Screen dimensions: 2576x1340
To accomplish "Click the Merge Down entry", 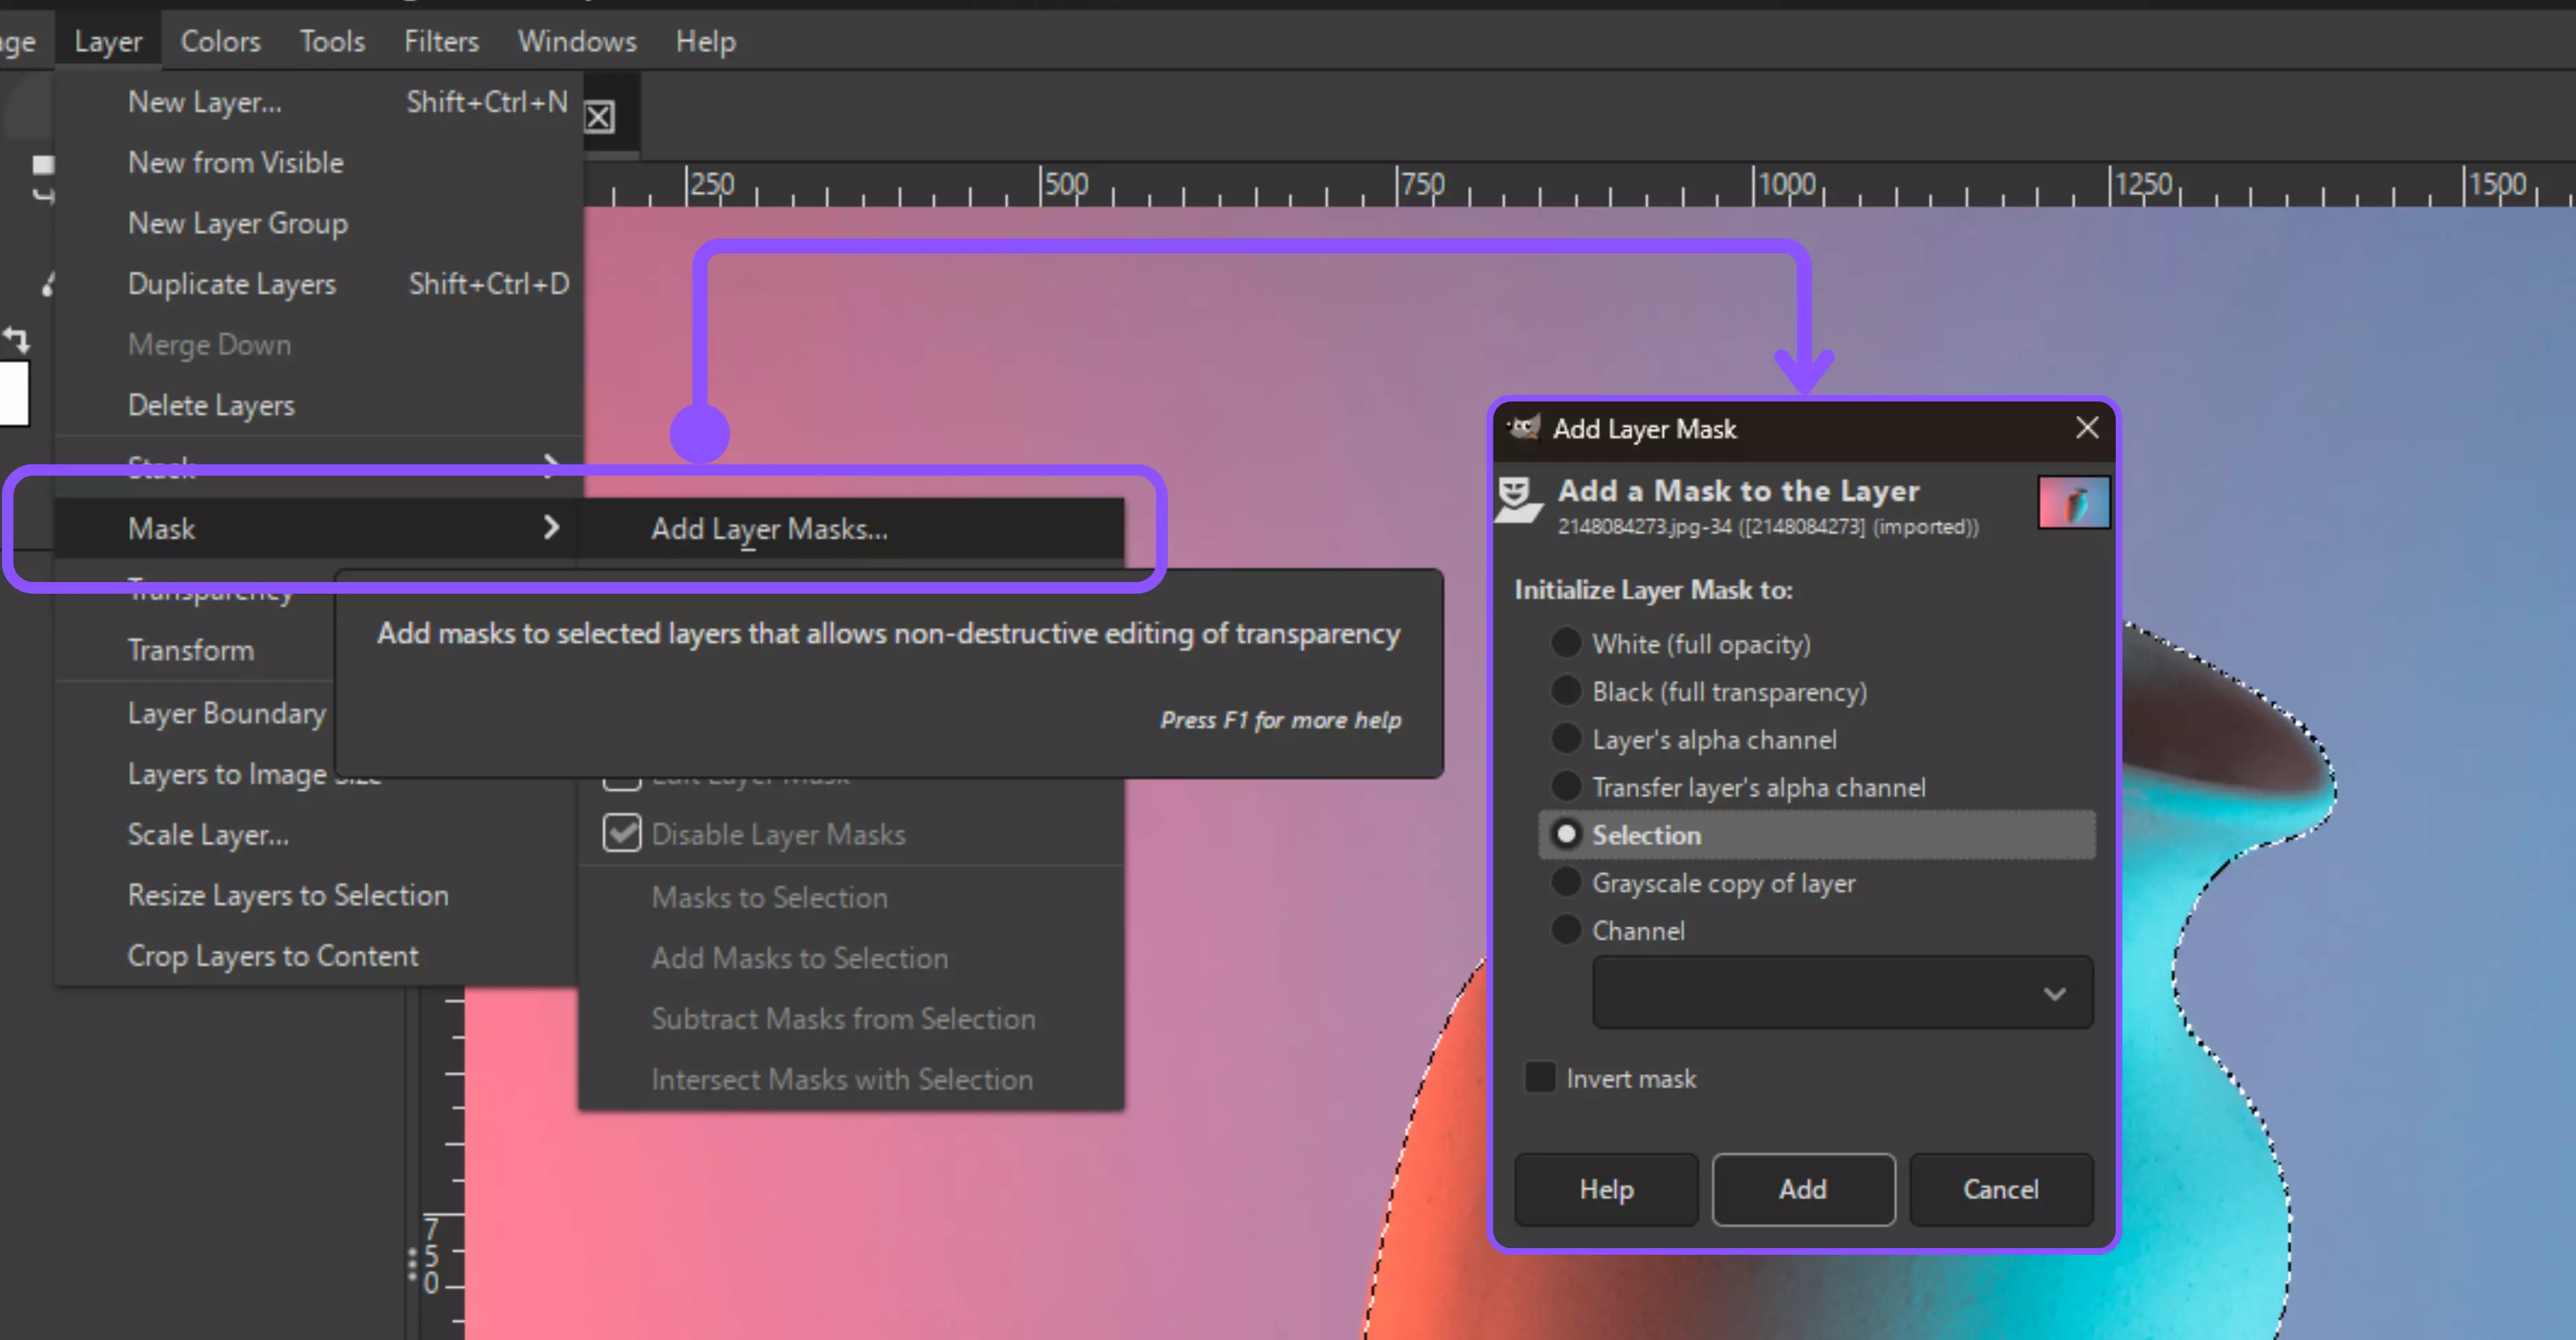I will (x=318, y=345).
